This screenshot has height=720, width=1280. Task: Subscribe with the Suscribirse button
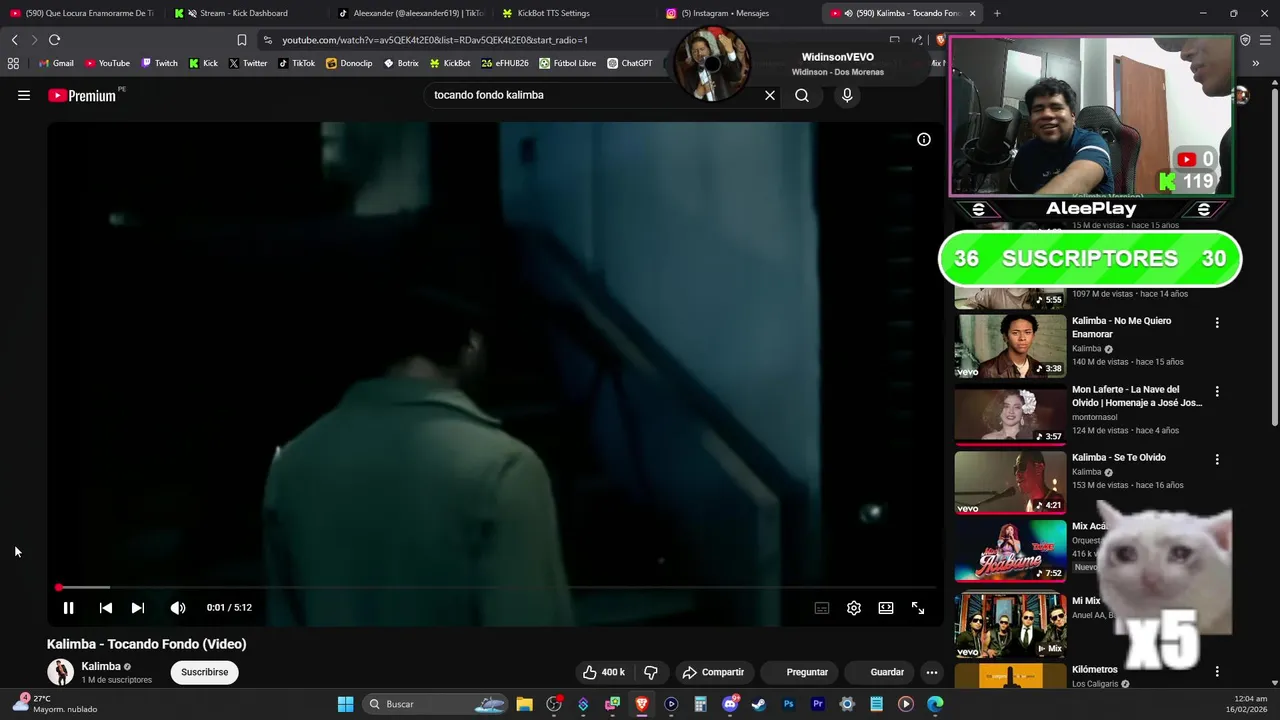[x=205, y=672]
